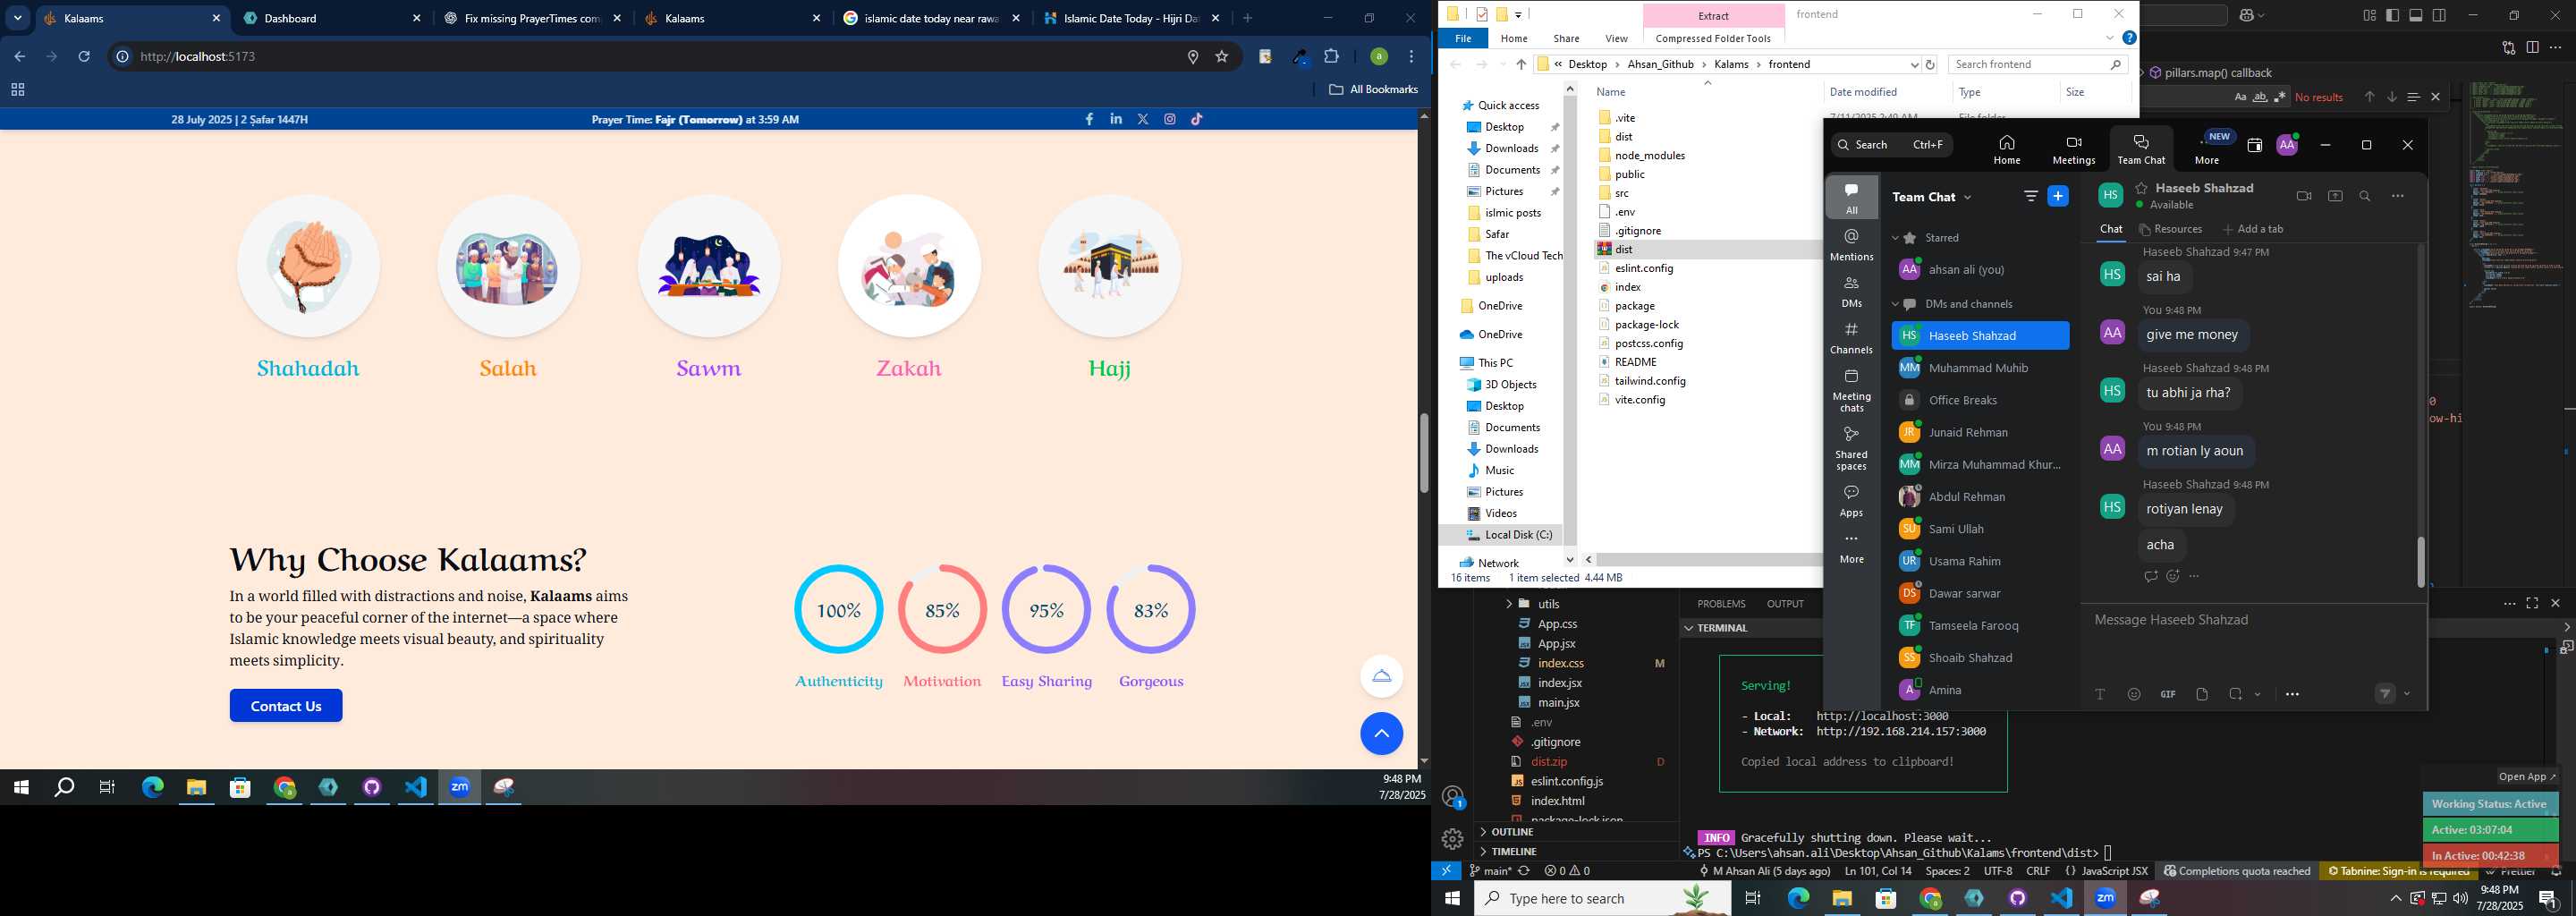Click Zoom share screen icon in chat header
The width and height of the screenshot is (2576, 916).
point(2335,196)
